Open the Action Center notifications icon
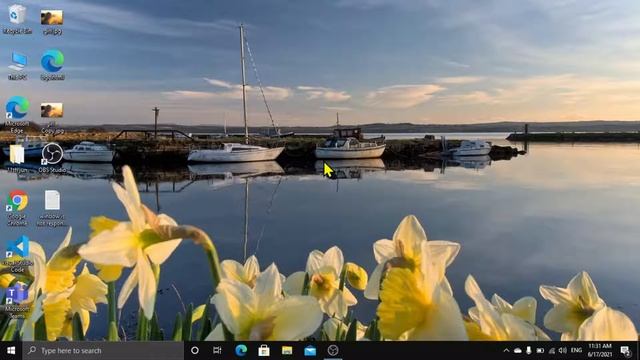Screen dimensions: 640x360 [x=625, y=351]
